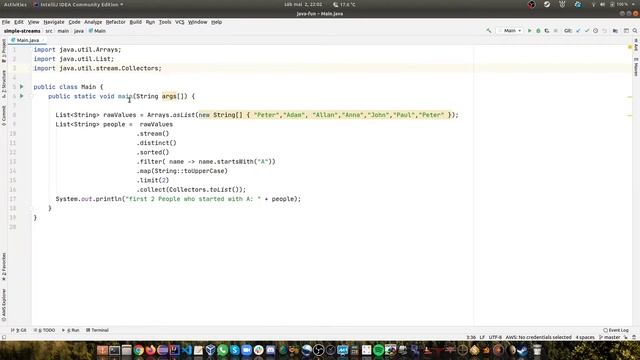This screenshot has height=360, width=640.
Task: Click Zoom icon in dock
Action: (x=247, y=350)
